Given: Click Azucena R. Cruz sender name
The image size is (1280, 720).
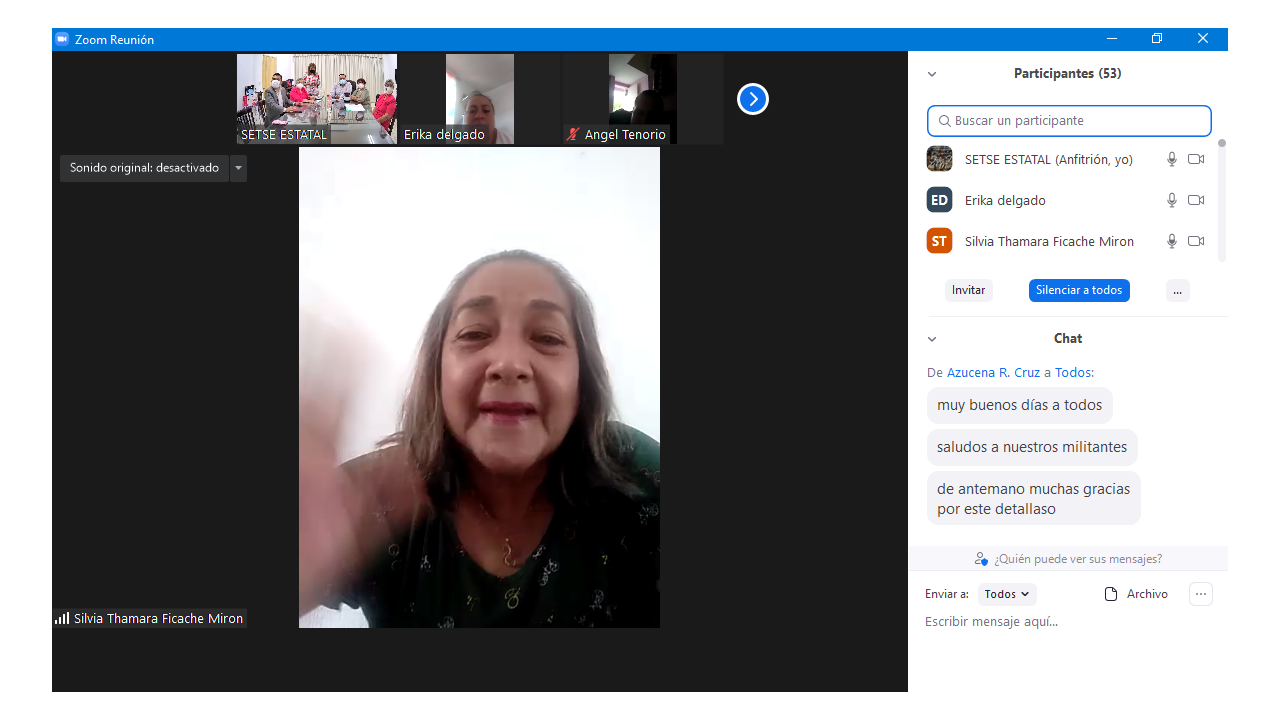Looking at the screenshot, I should (x=994, y=372).
